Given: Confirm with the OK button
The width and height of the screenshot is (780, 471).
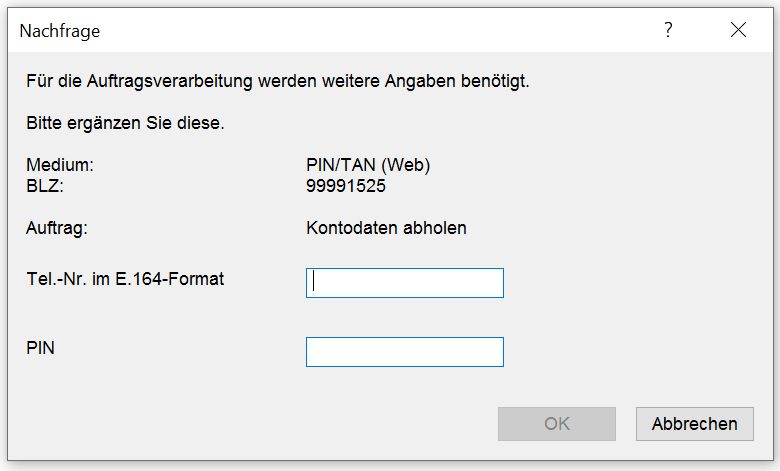Looking at the screenshot, I should tap(557, 424).
